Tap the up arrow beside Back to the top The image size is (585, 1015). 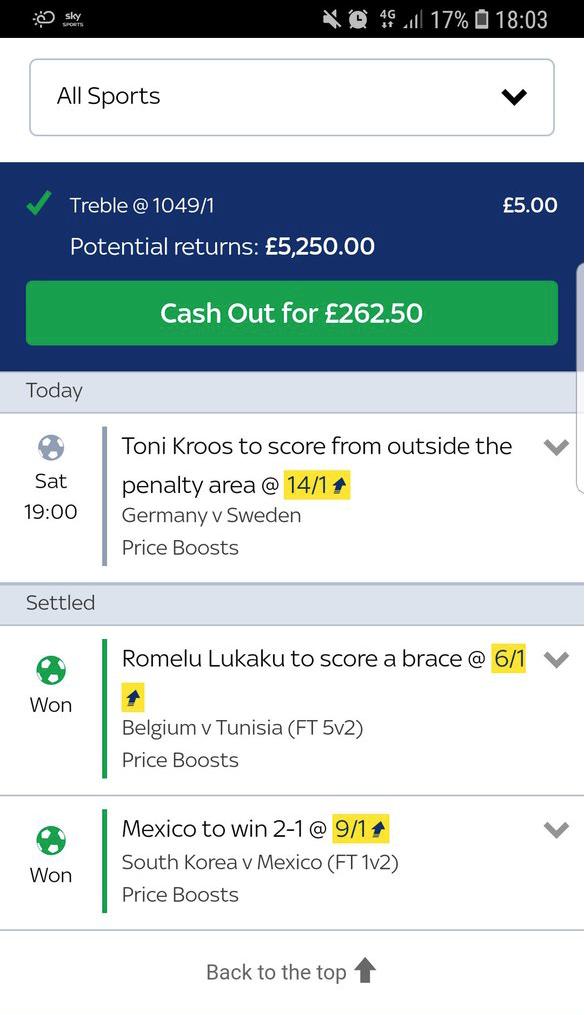[366, 970]
